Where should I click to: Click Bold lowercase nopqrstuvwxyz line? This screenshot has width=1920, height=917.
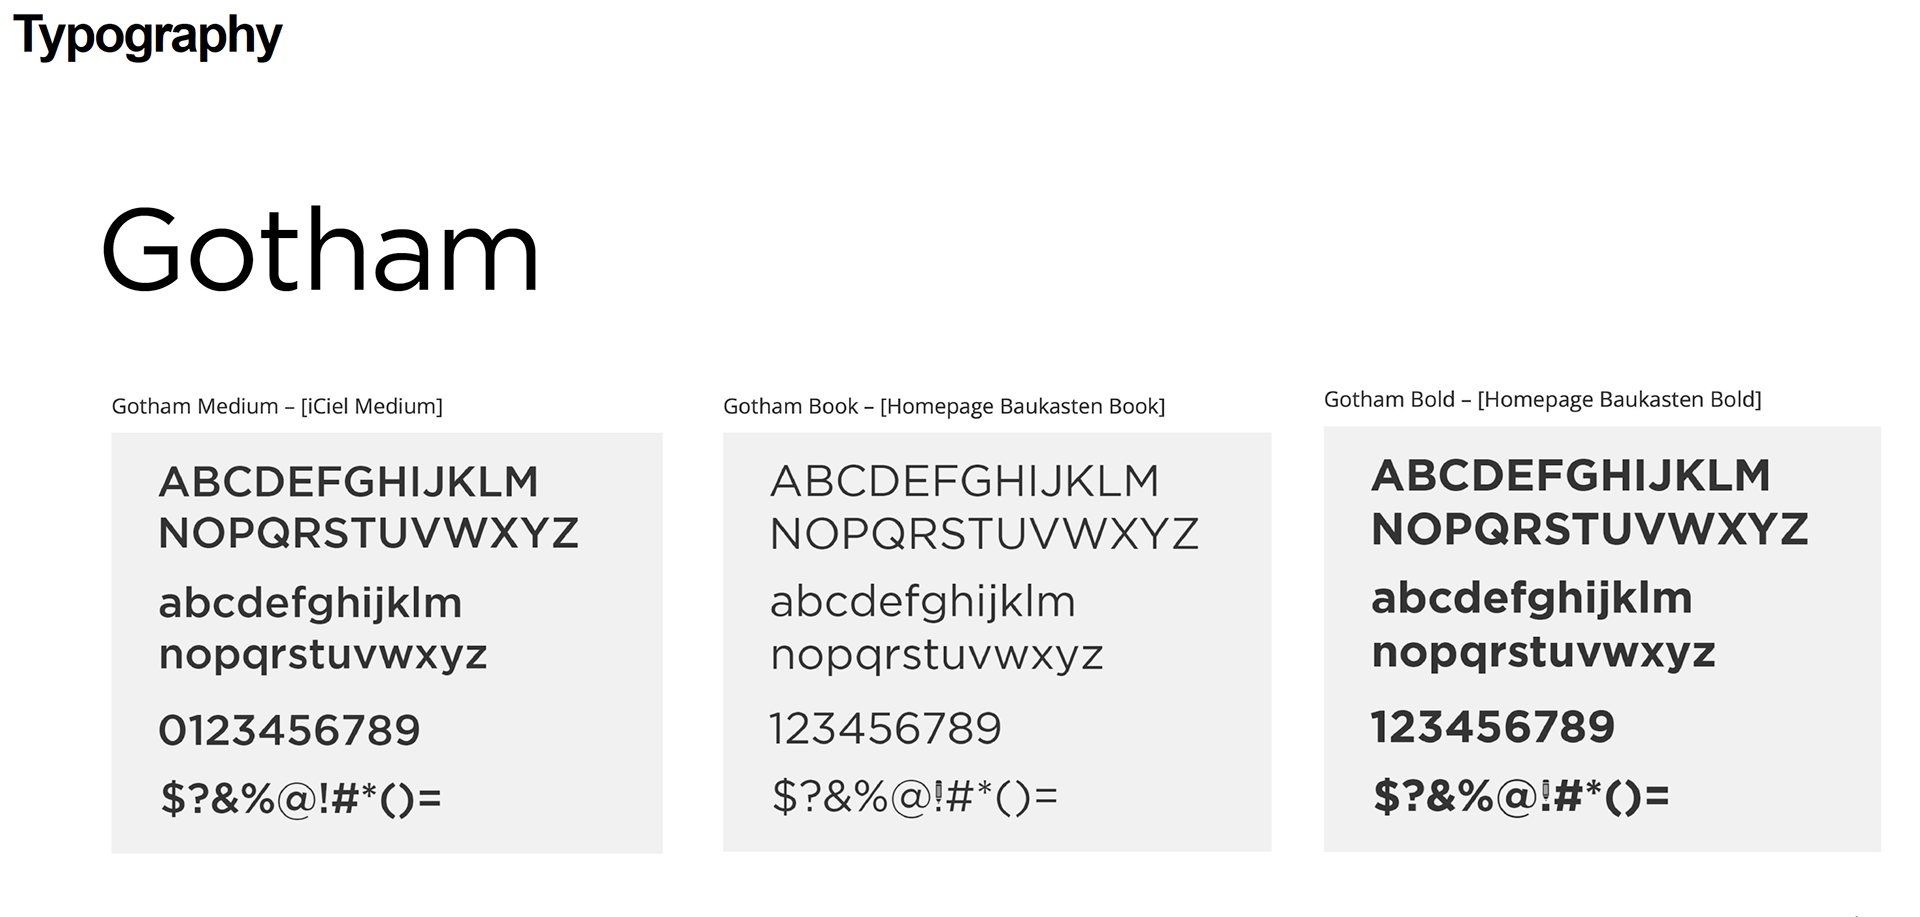tap(1543, 653)
